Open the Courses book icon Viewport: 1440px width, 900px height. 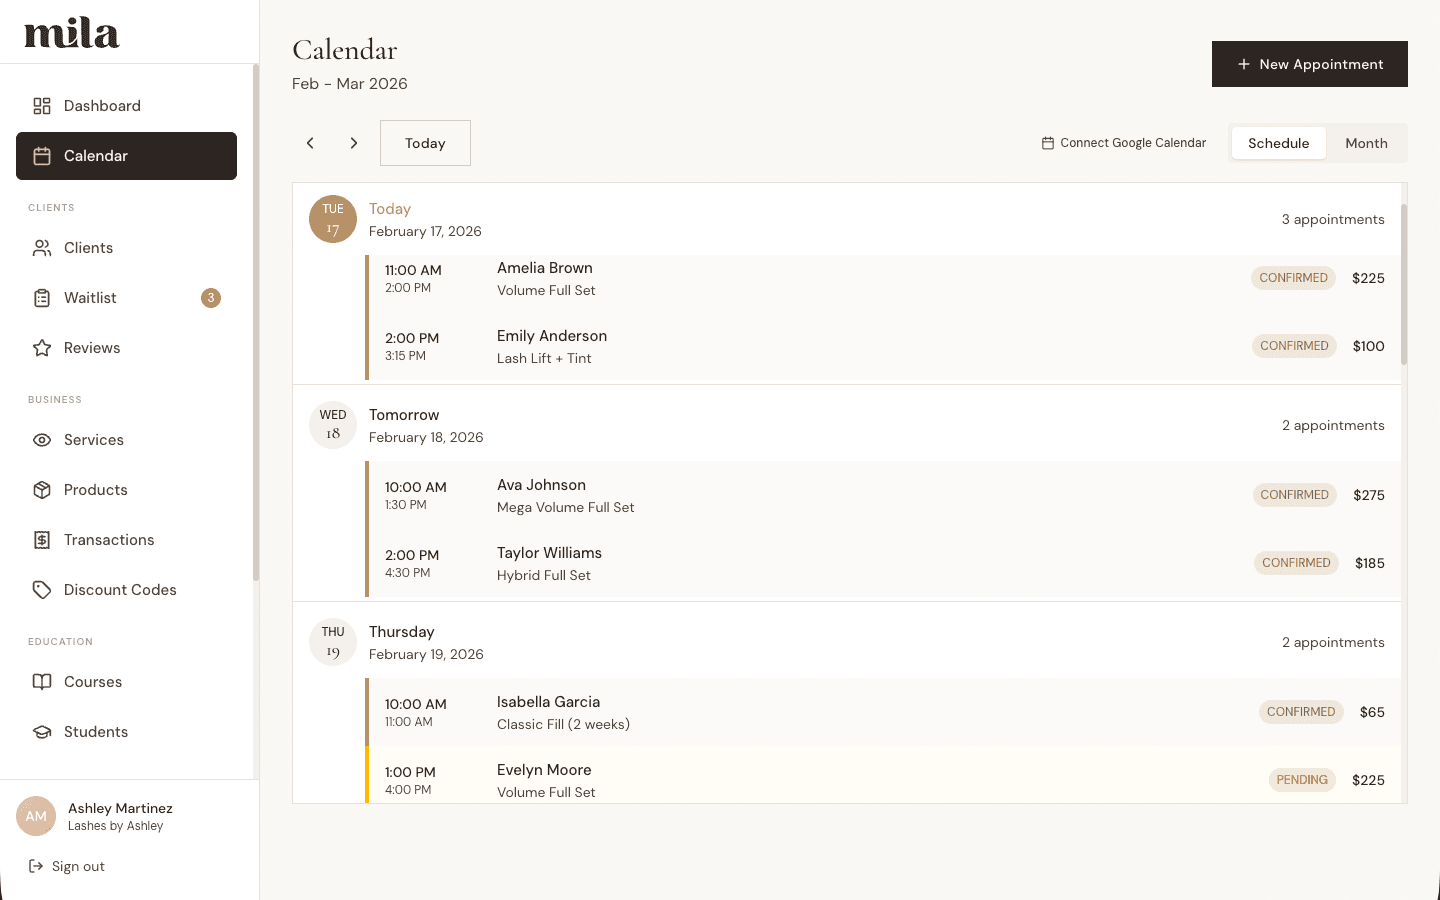point(42,682)
